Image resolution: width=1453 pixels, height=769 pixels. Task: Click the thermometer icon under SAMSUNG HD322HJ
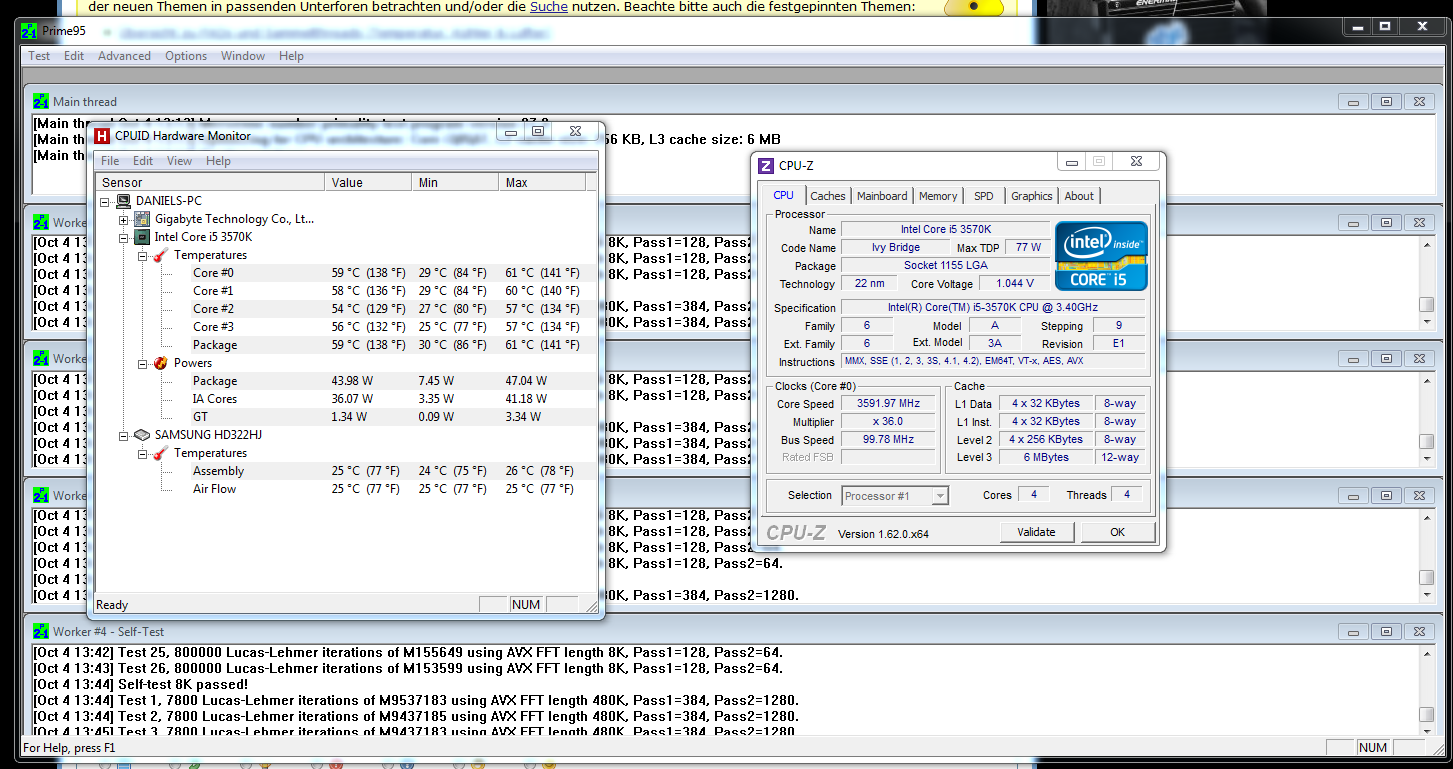[161, 453]
